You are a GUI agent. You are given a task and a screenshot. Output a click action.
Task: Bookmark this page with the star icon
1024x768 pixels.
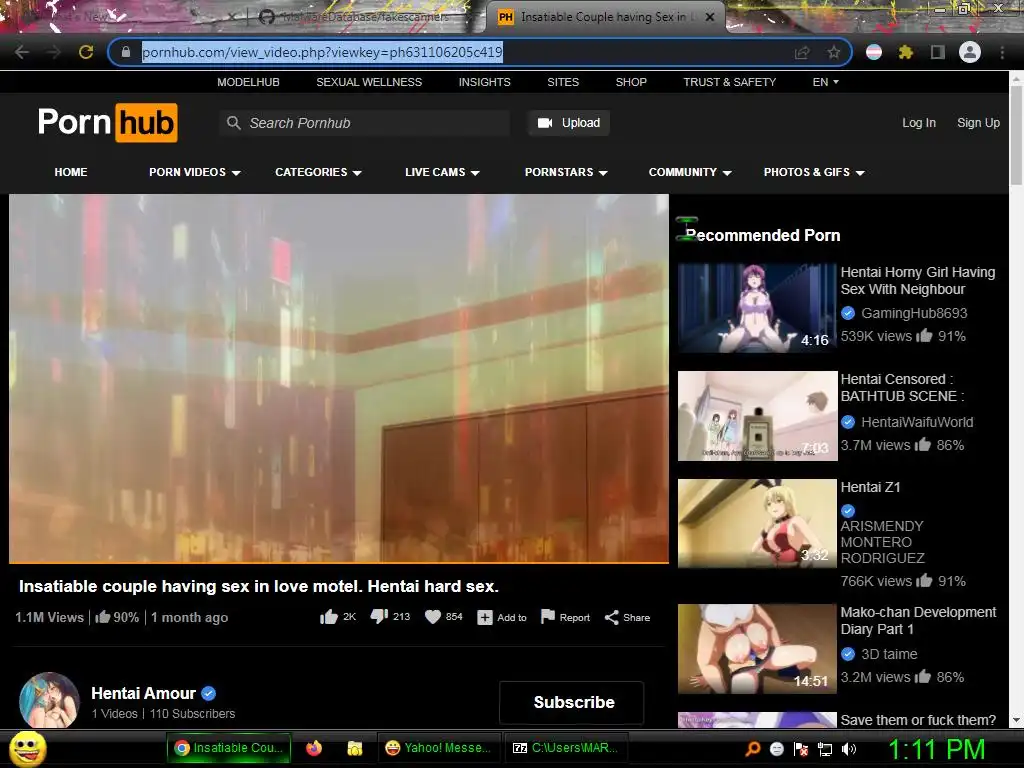click(x=833, y=52)
